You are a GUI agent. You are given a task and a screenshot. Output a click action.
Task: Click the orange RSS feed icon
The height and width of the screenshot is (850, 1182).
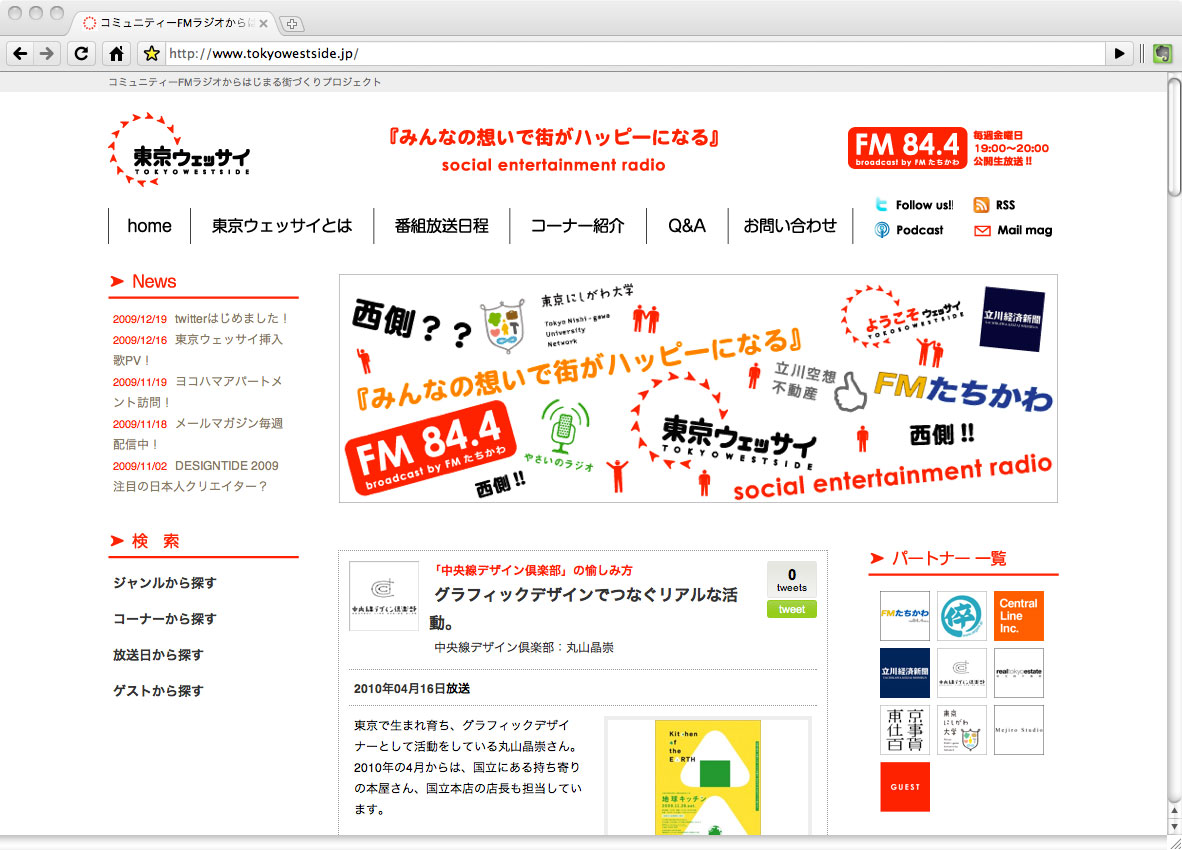(981, 205)
